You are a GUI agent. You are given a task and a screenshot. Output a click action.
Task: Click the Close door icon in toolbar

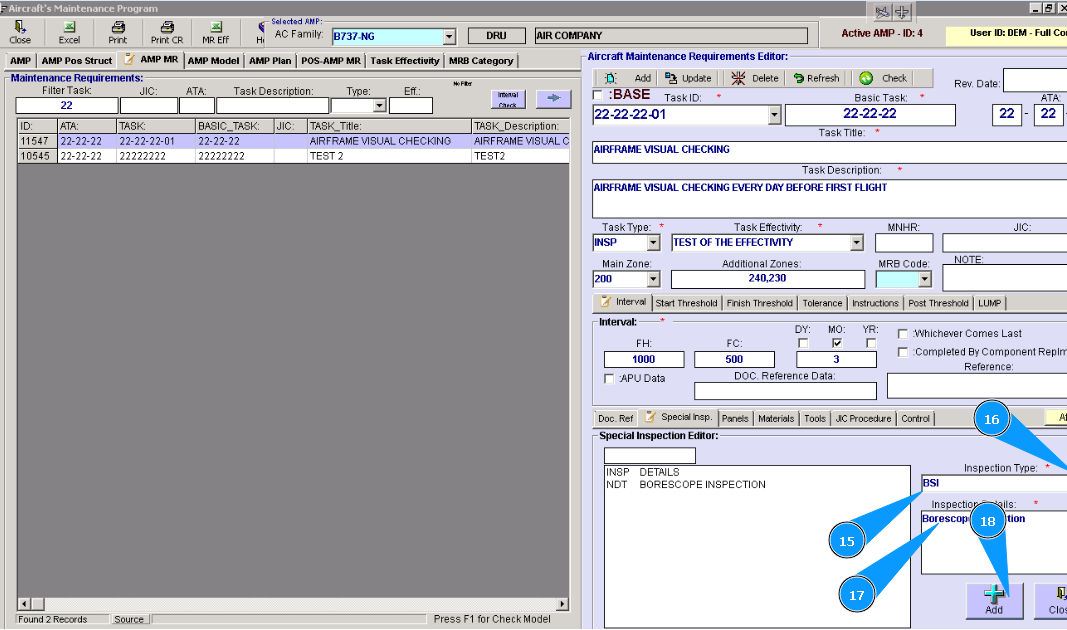tap(20, 27)
